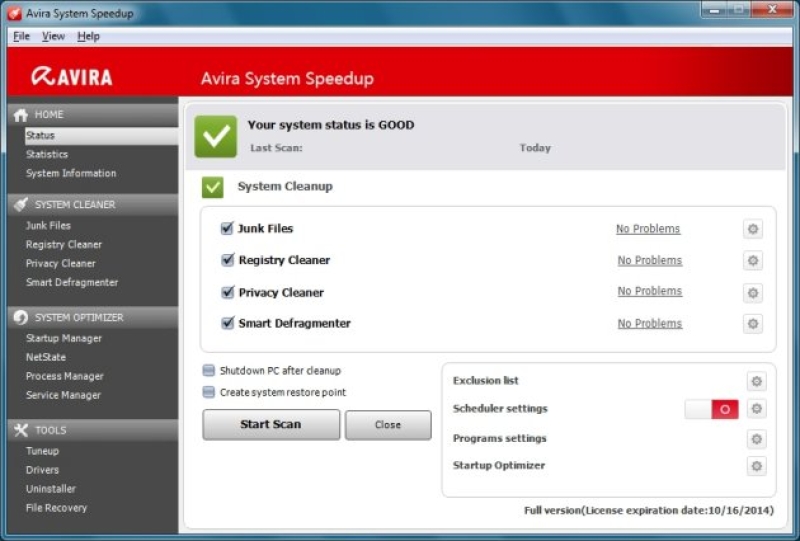Click Smart Defragmenter No Problems link
This screenshot has width=800, height=541.
(x=649, y=324)
